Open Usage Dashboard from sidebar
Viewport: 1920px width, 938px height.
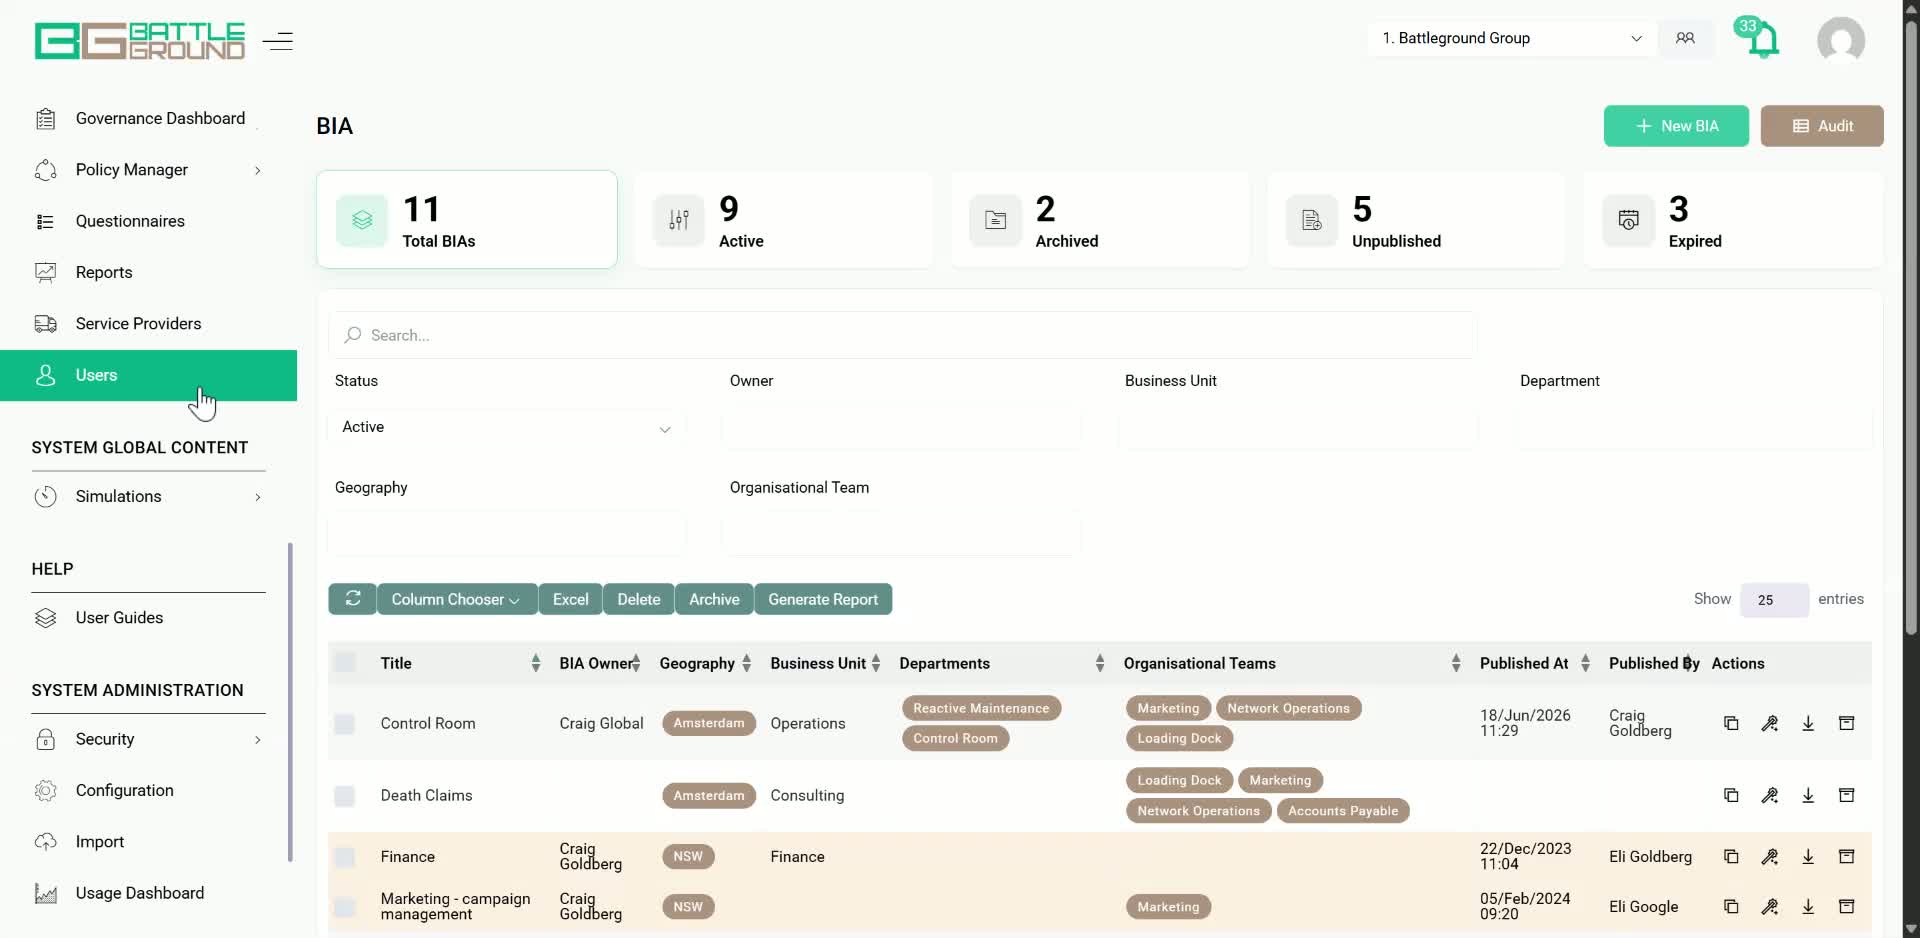148,893
